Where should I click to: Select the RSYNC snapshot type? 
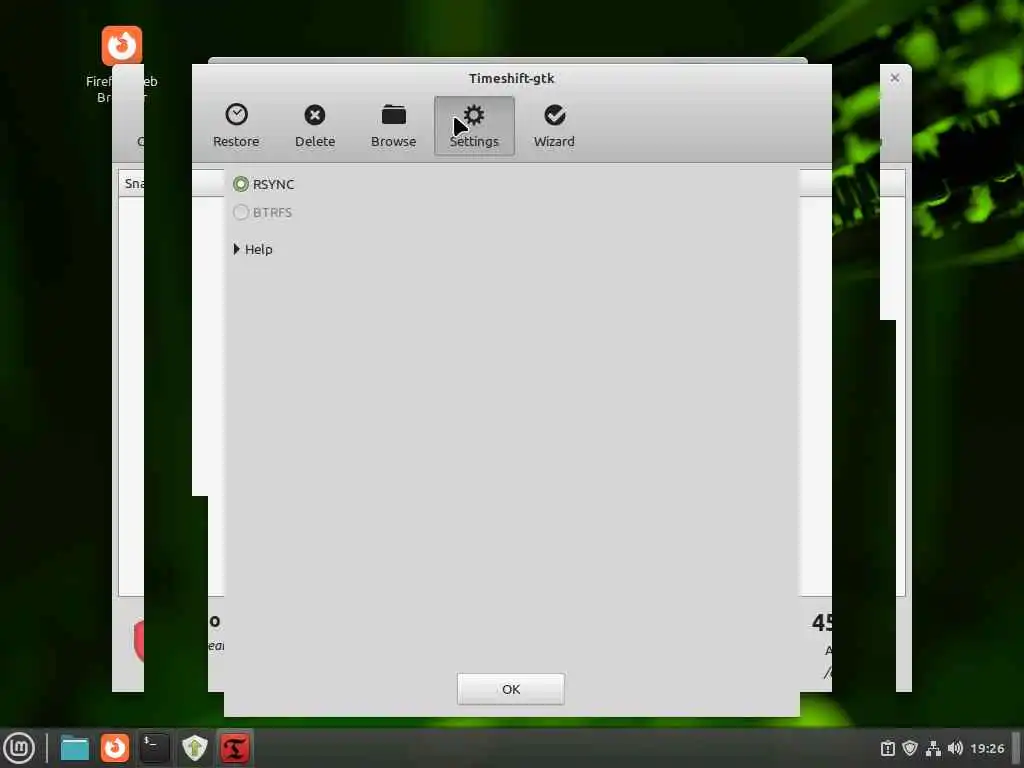tap(264, 184)
